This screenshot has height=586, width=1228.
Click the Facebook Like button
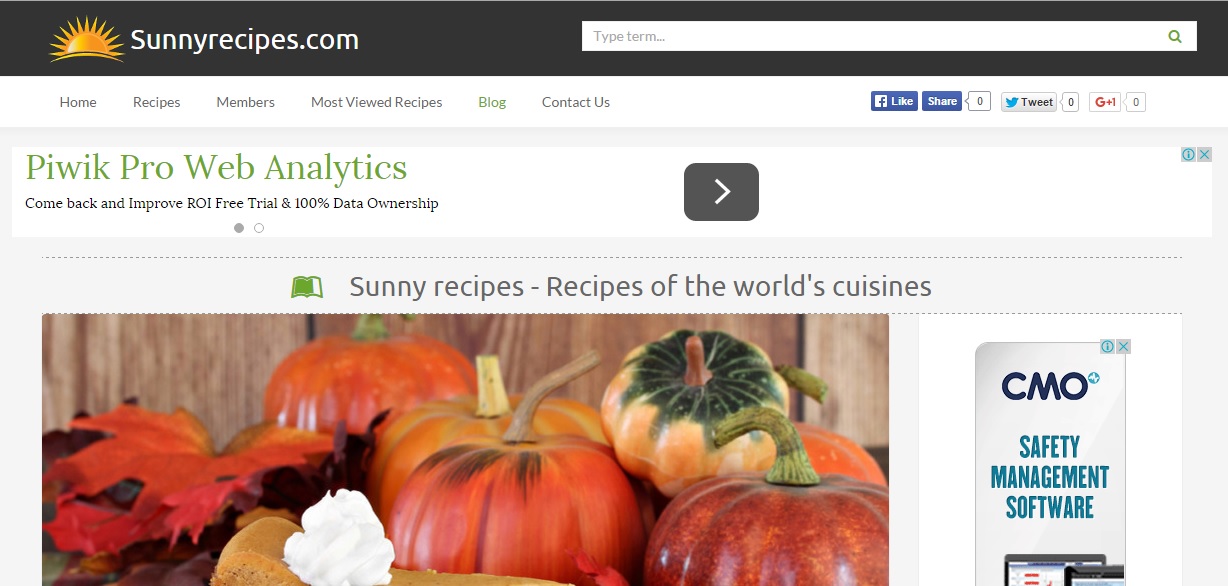point(894,101)
